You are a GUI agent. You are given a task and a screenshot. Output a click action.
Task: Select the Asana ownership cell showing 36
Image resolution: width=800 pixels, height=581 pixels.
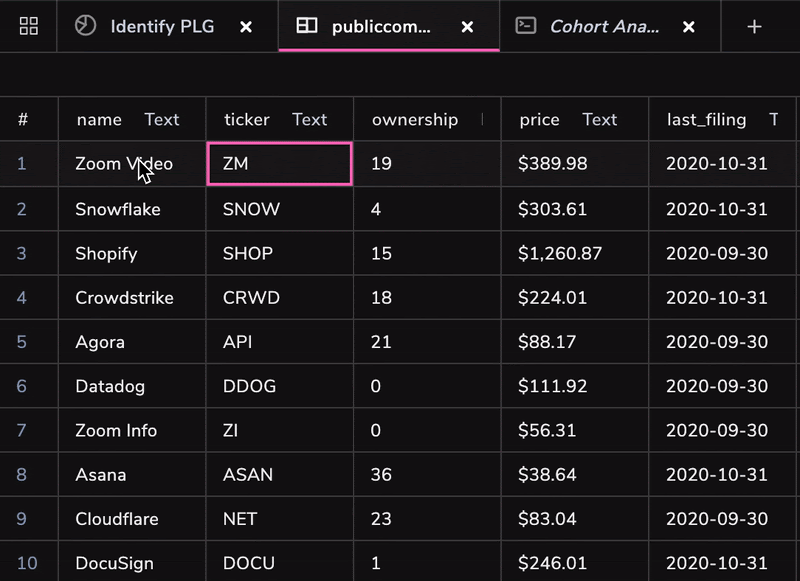coord(381,475)
